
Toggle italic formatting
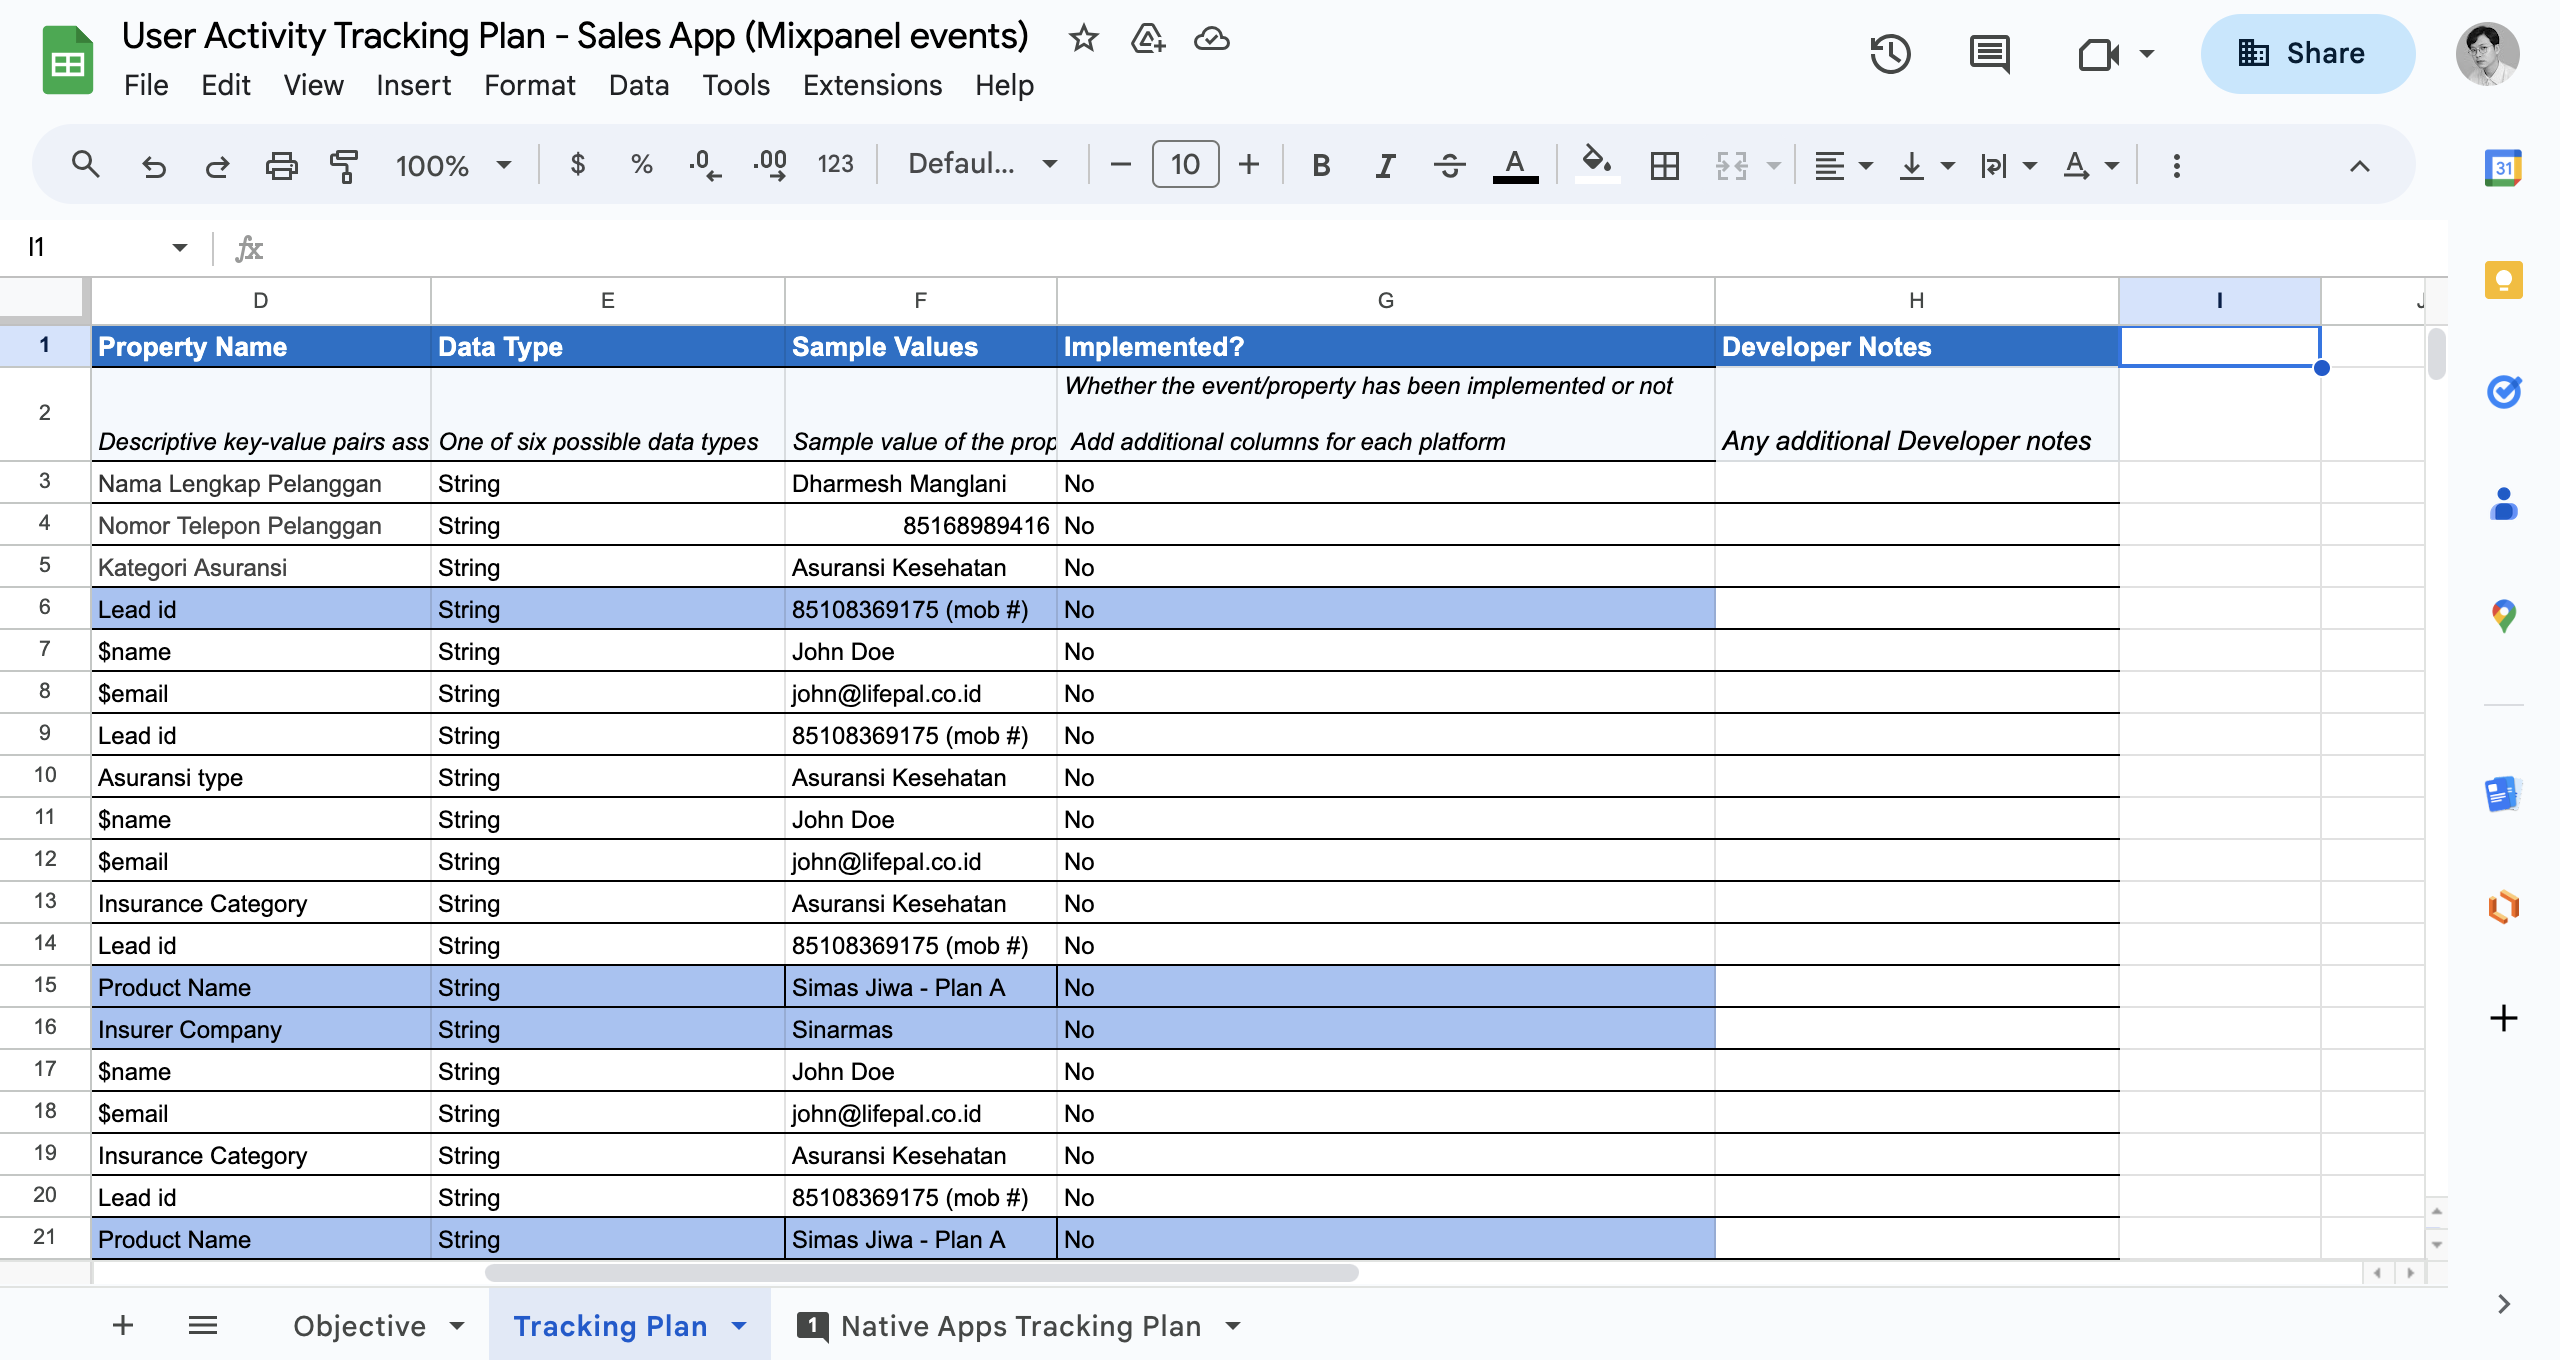(x=1385, y=165)
